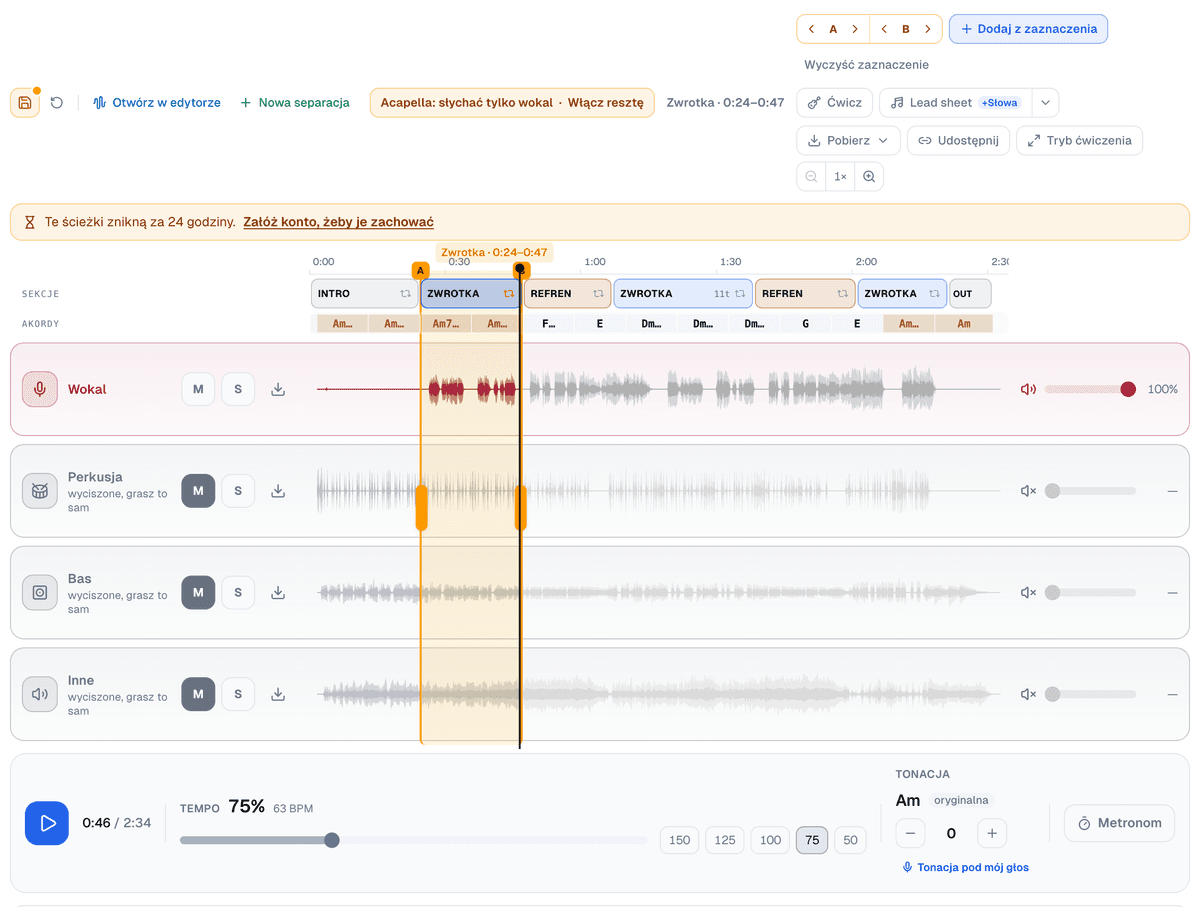Screen dimensions: 1200x907
Task: Start playback with the play button
Action: pos(47,823)
